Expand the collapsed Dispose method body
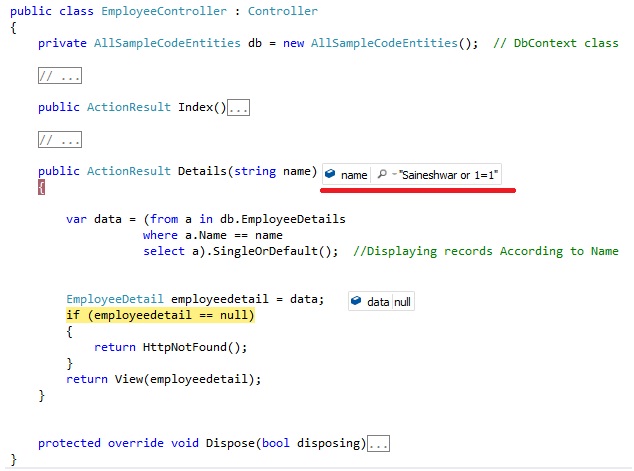Screen dimensions: 634x471 point(378,444)
